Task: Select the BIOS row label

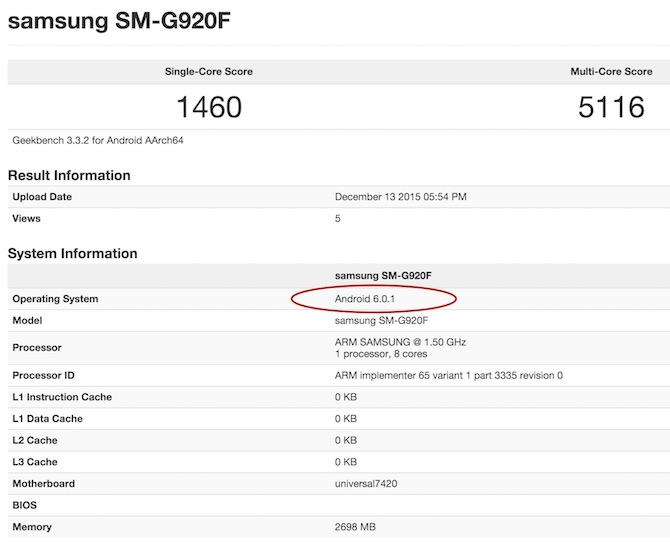Action: point(25,505)
